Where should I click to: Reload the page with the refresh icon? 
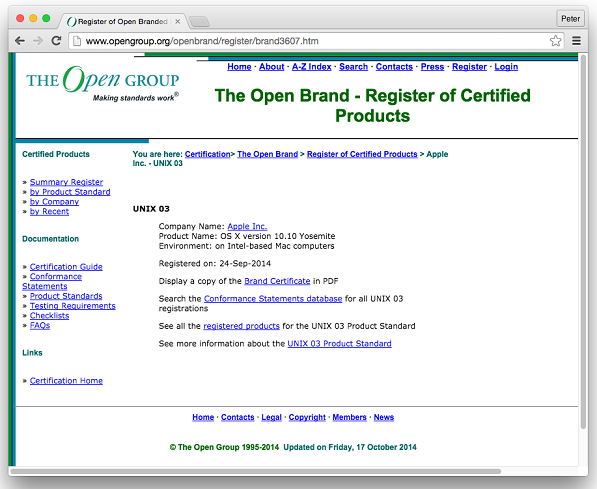coord(56,41)
